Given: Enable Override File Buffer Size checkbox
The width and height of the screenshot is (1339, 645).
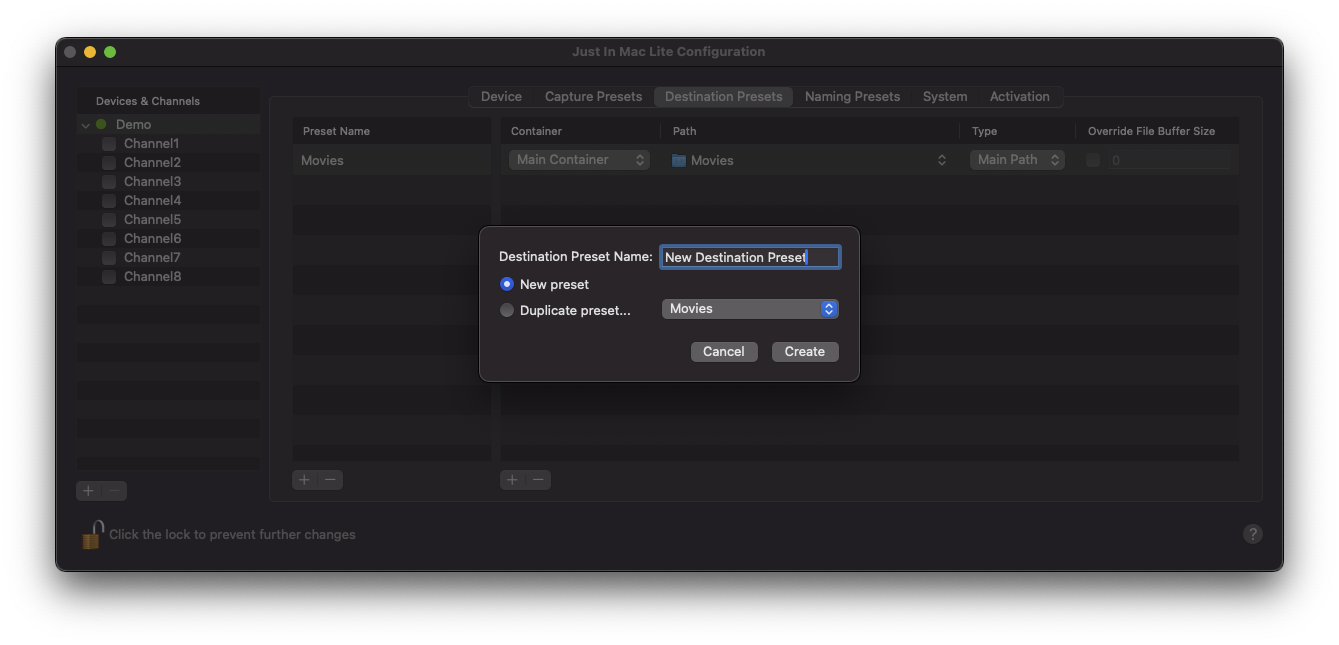Looking at the screenshot, I should pos(1093,160).
